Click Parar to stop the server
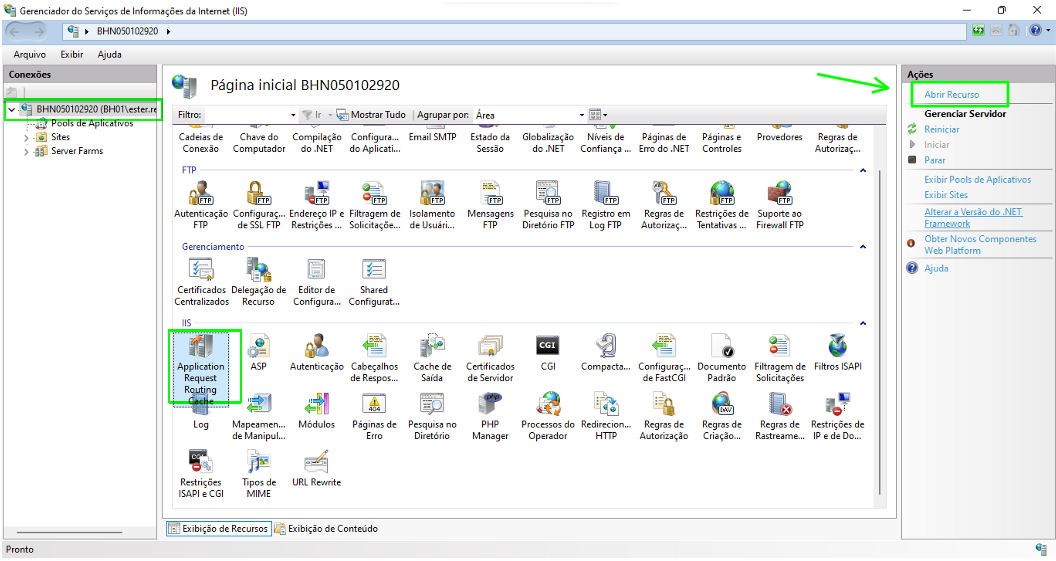 click(934, 160)
